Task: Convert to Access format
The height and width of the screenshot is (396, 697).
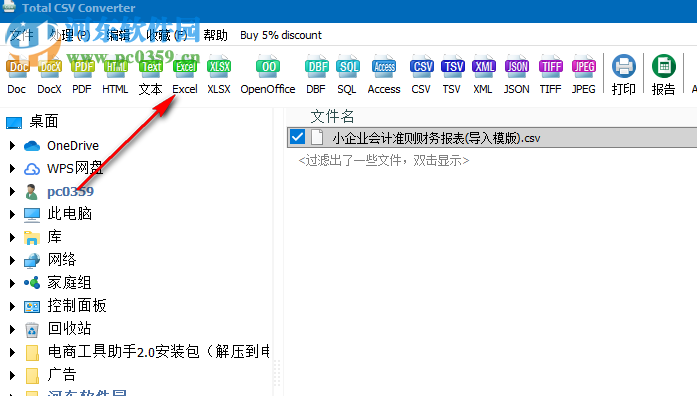Action: click(384, 76)
